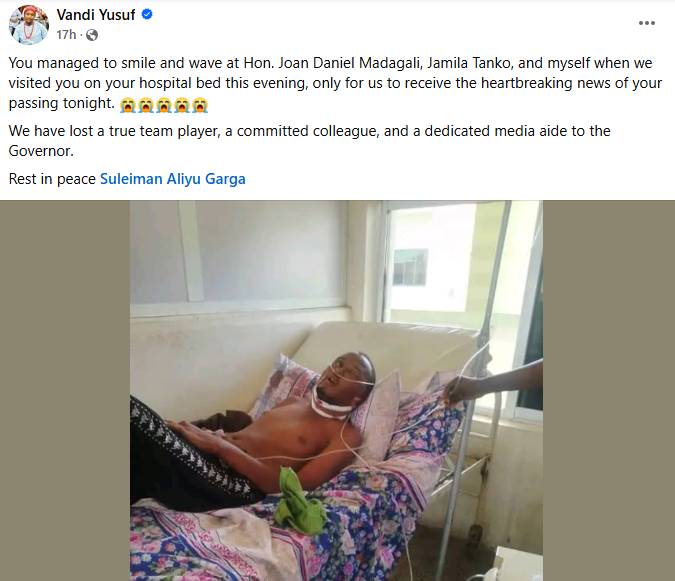This screenshot has width=675, height=581.
Task: Open Vandi Yusuf's profile name link
Action: click(96, 15)
